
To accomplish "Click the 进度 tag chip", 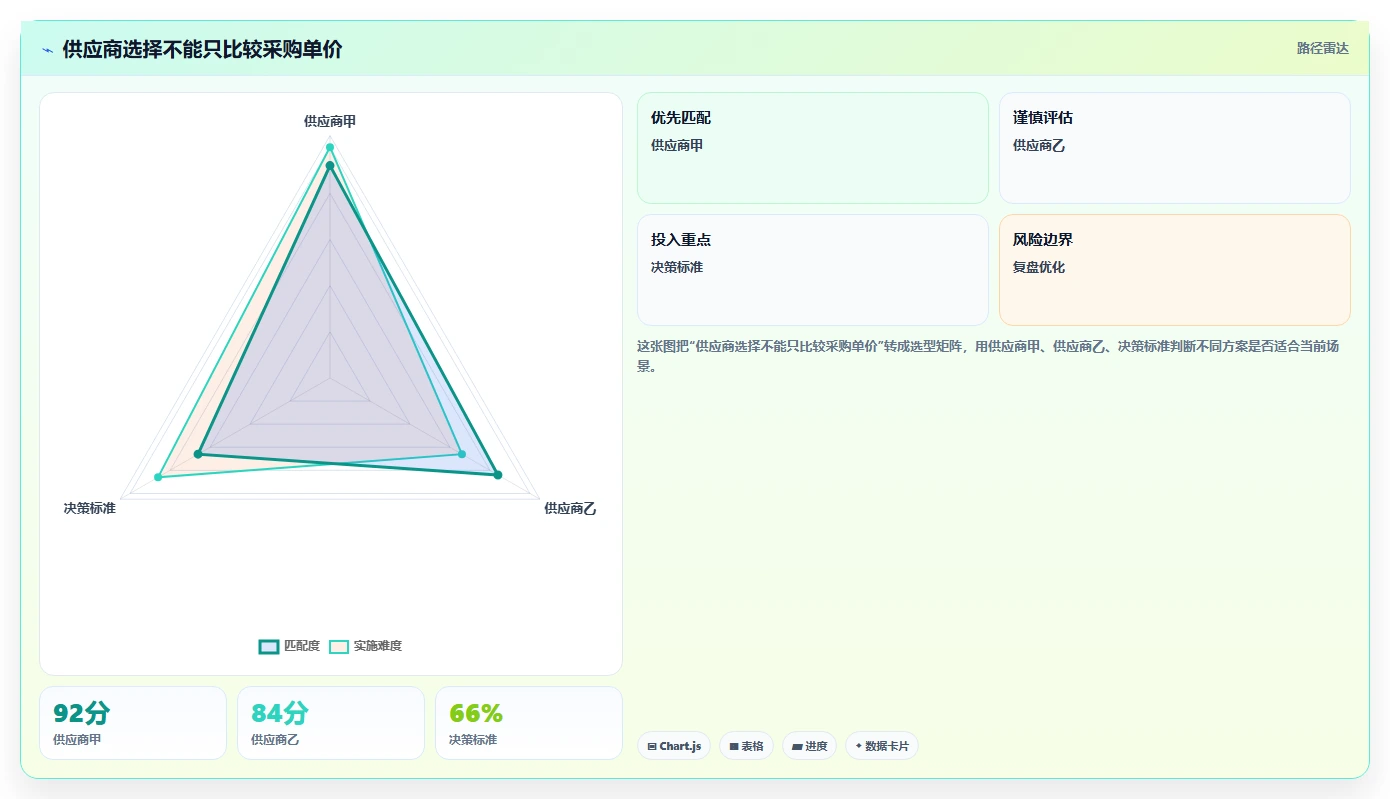I will coord(809,746).
